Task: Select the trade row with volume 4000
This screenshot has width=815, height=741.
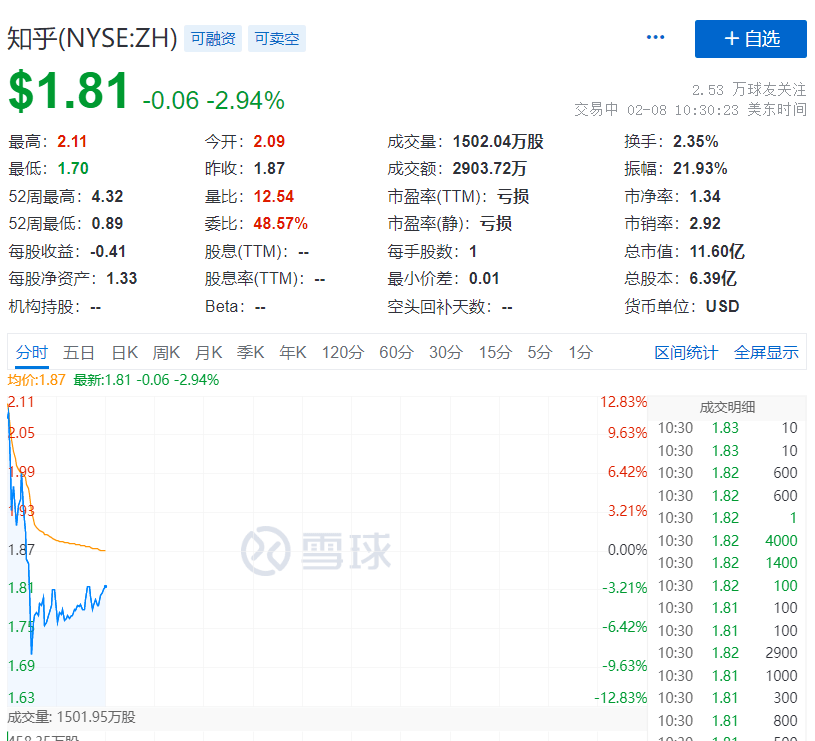Action: pos(727,540)
